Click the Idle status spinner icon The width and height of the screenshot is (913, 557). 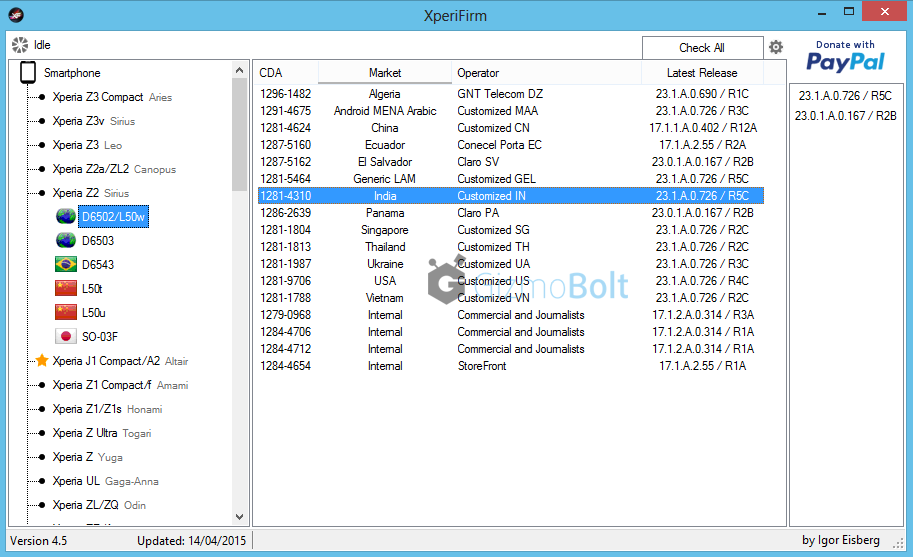click(20, 45)
